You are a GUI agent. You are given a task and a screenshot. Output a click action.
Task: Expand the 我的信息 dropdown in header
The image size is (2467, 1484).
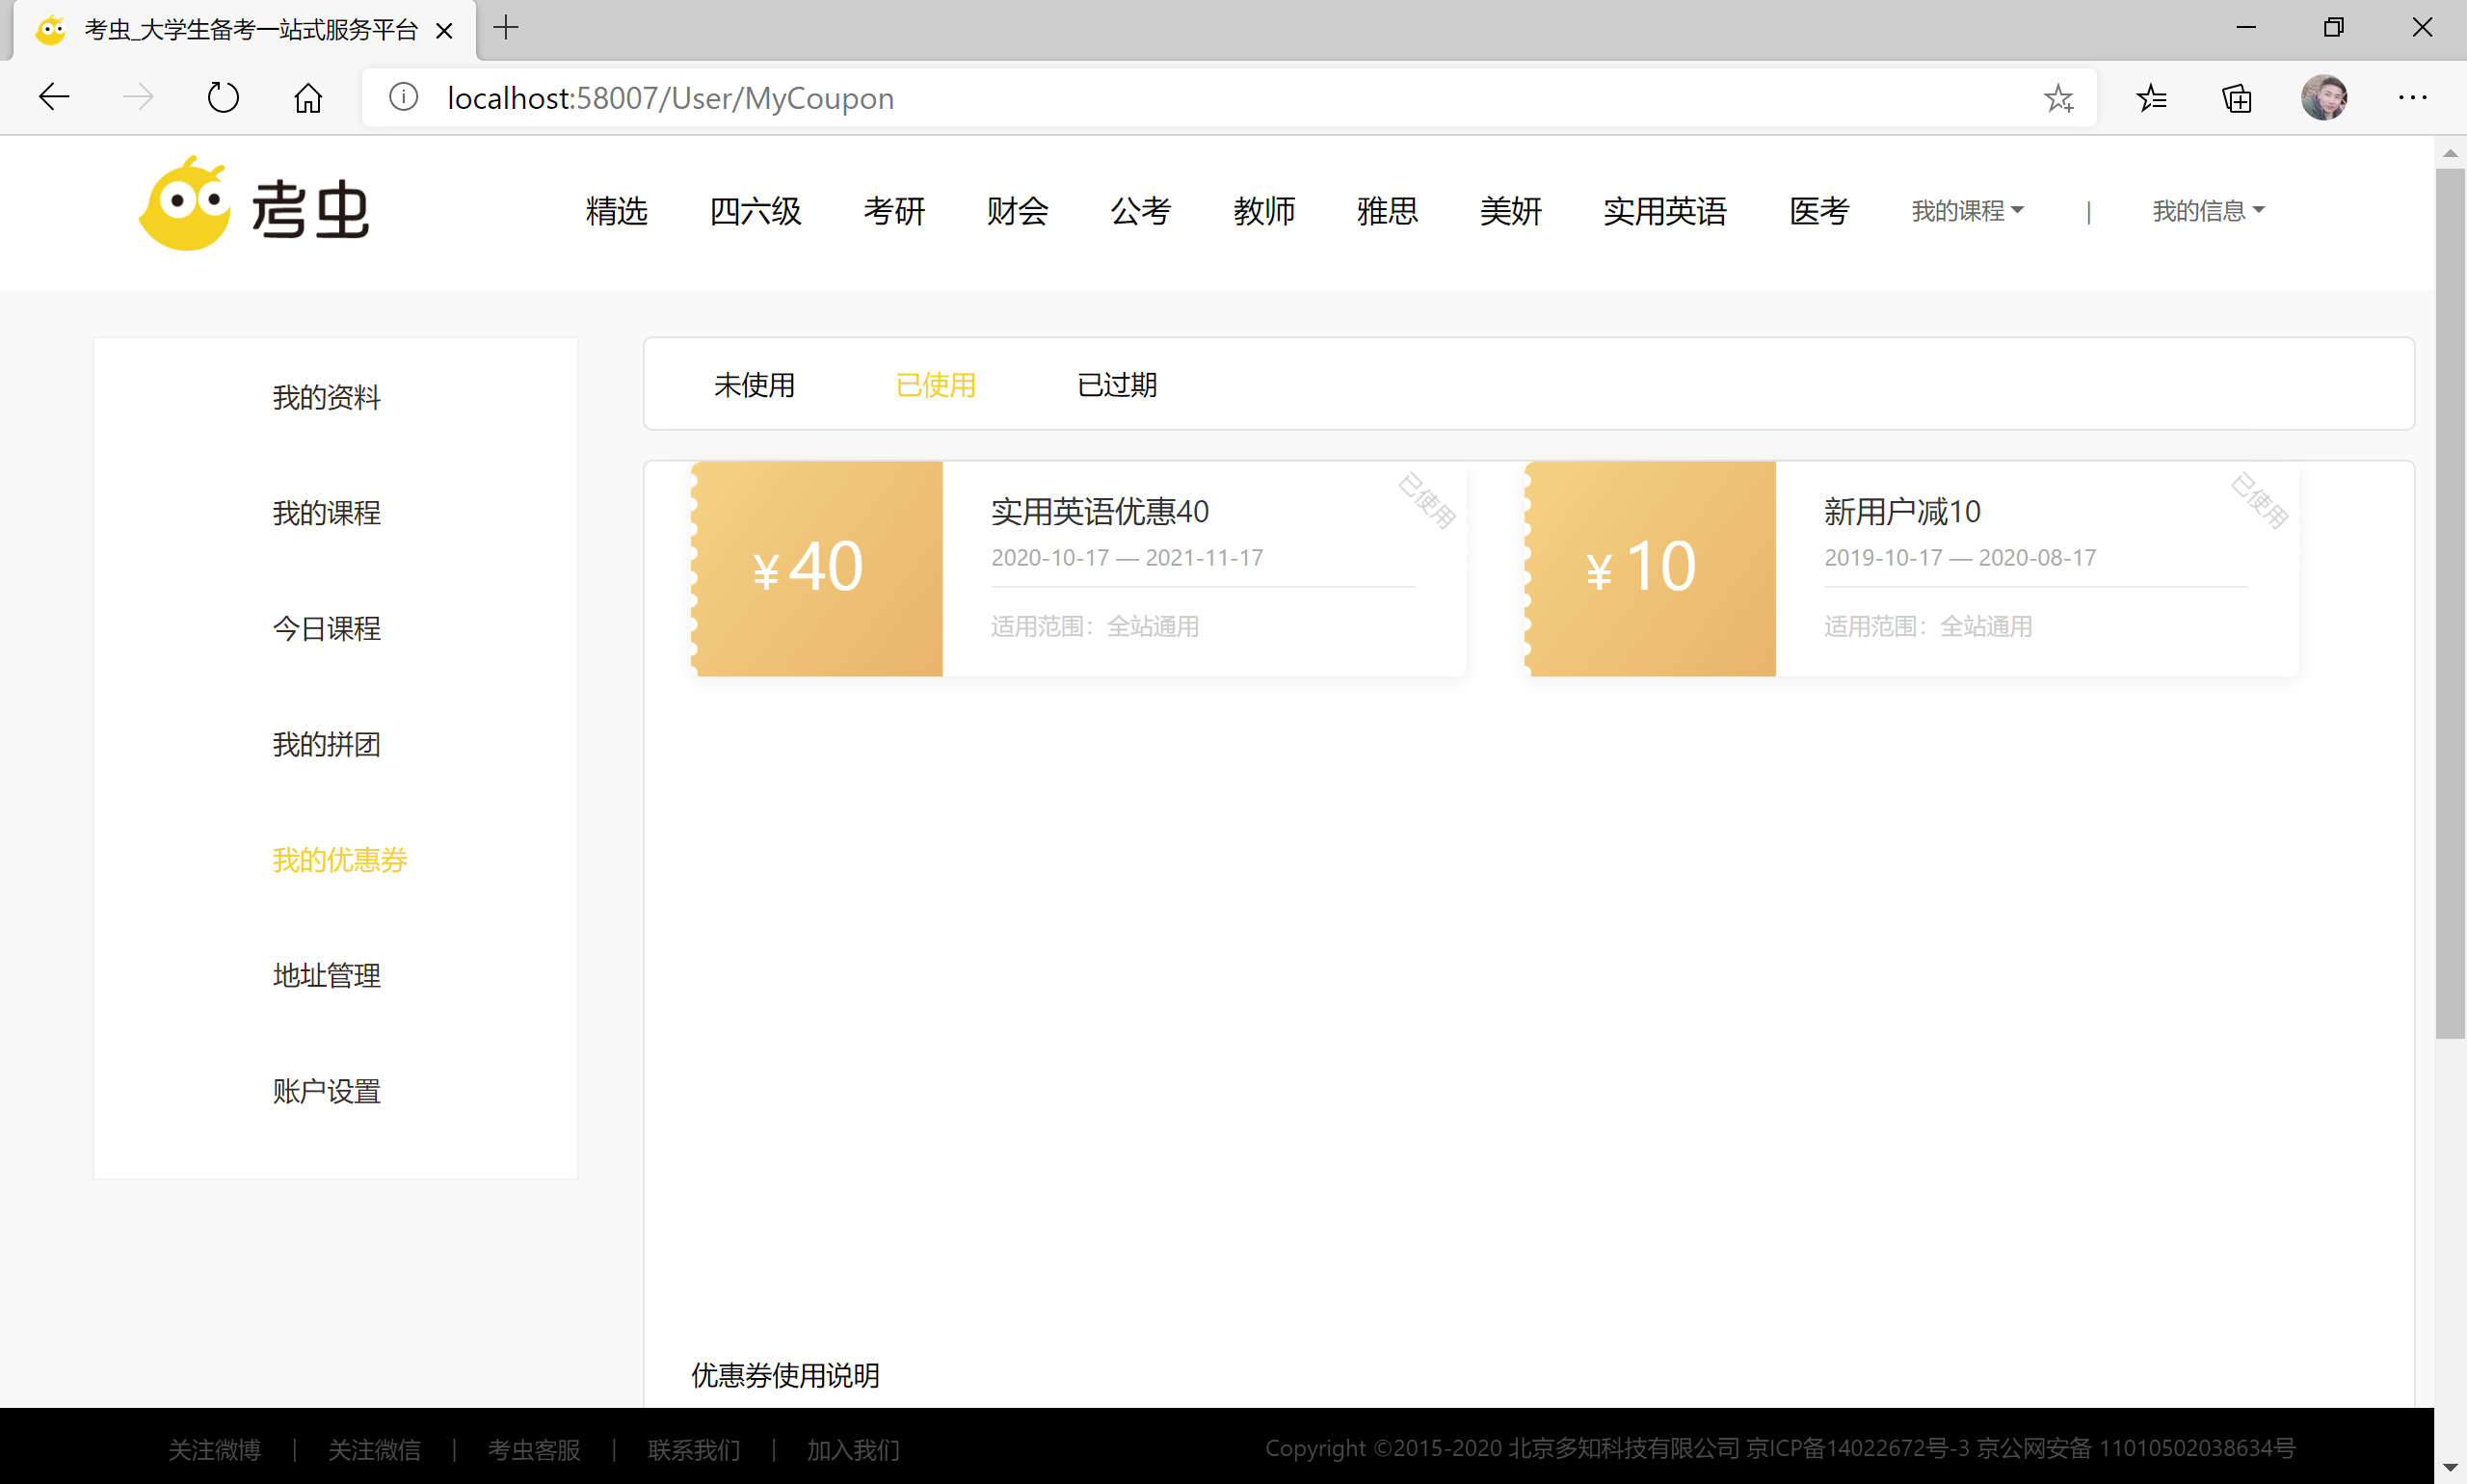(2207, 211)
